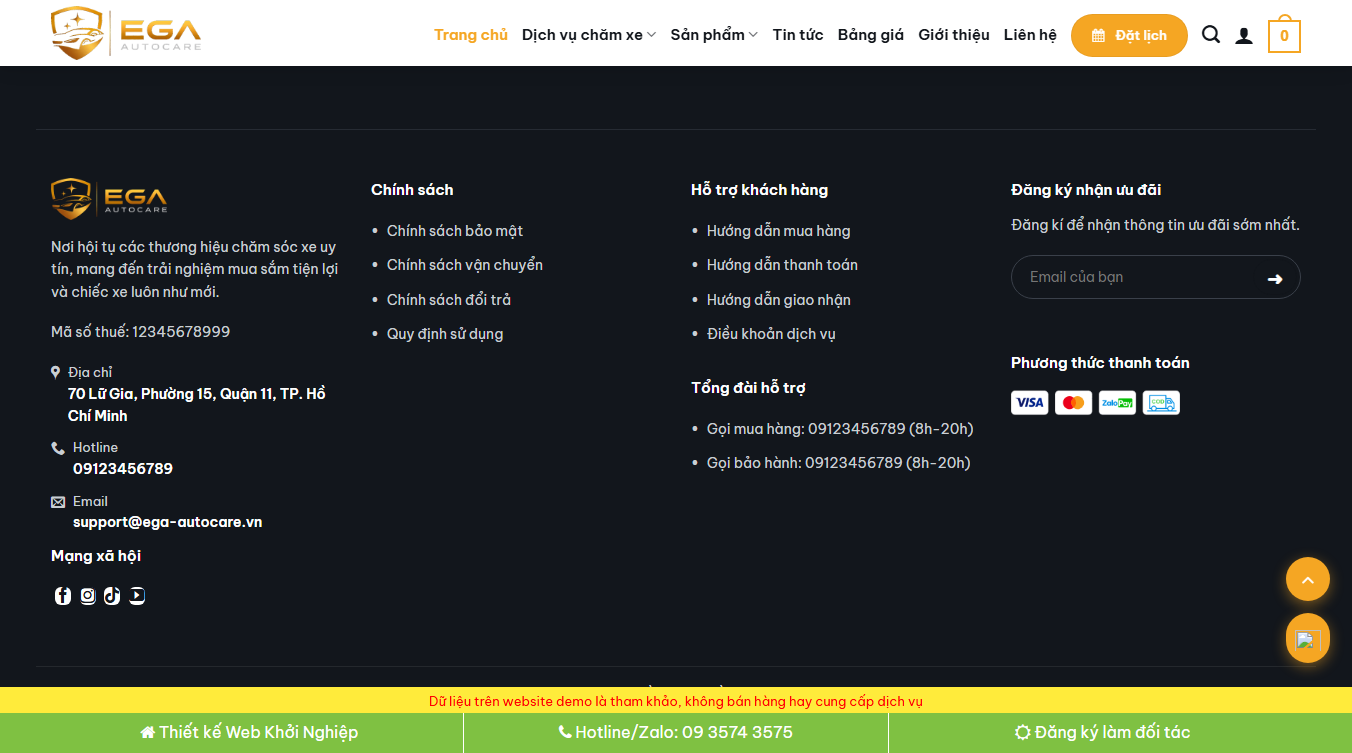Click Đăng ký làm đối tác link

pyautogui.click(x=1102, y=733)
